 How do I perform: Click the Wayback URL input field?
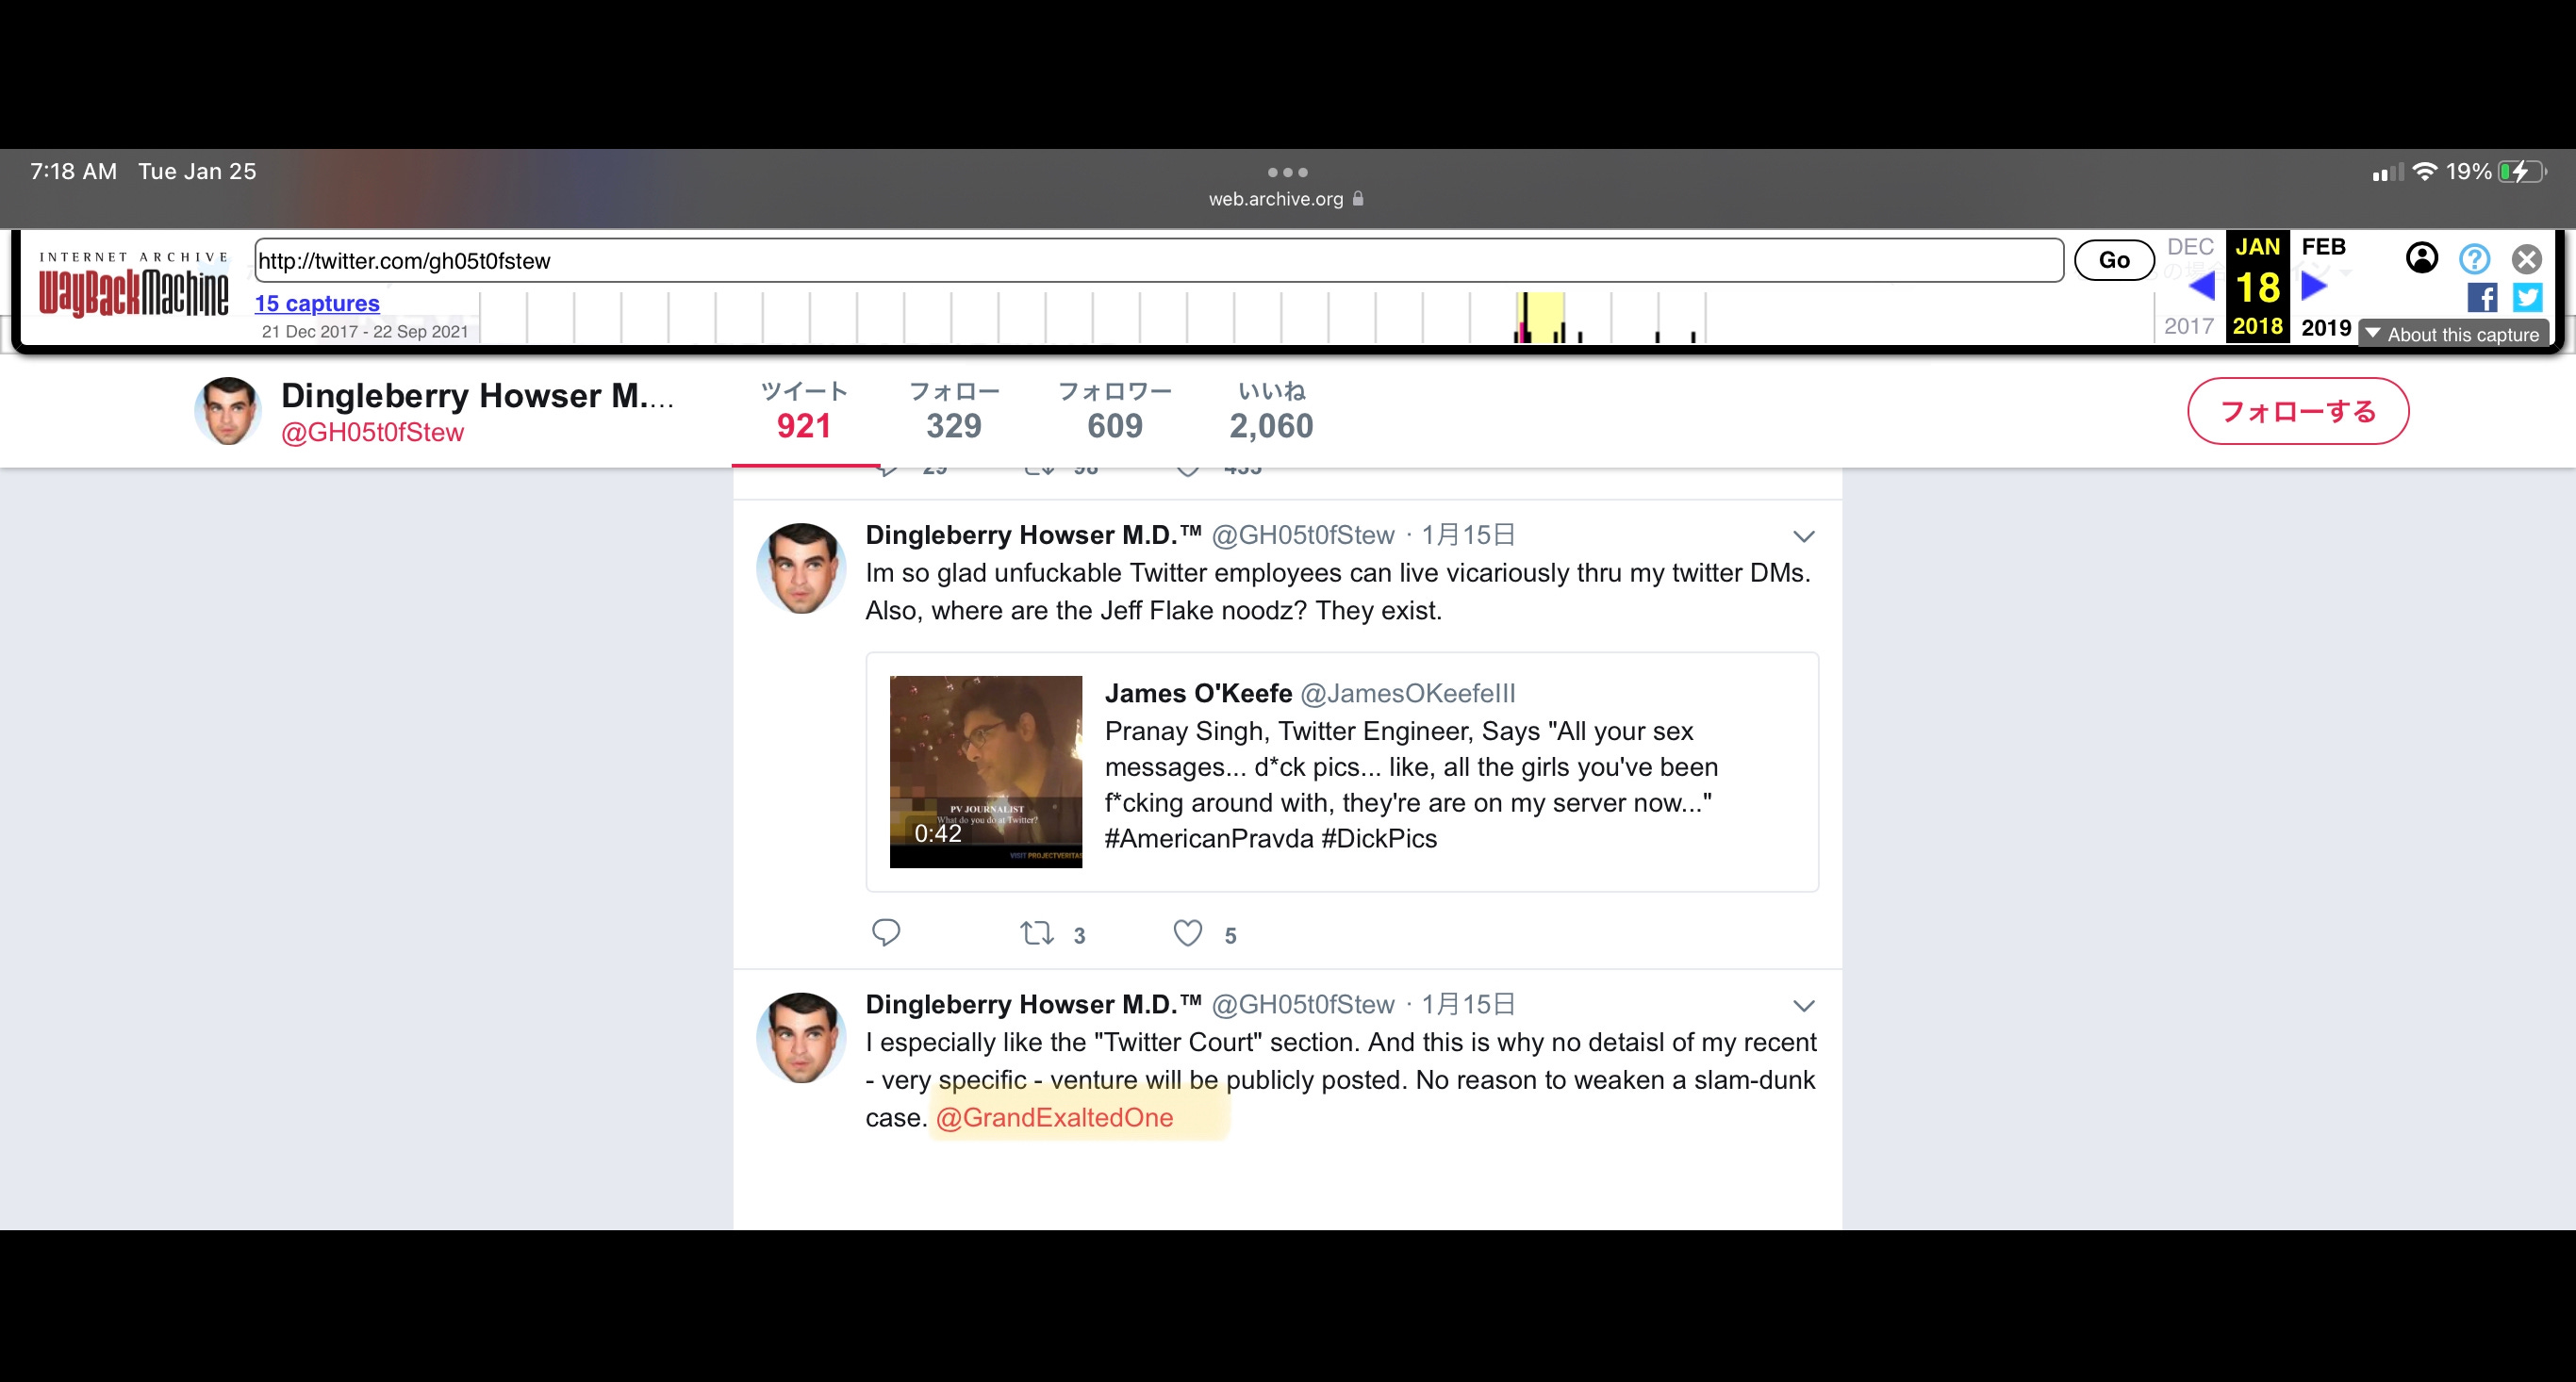pos(1159,260)
